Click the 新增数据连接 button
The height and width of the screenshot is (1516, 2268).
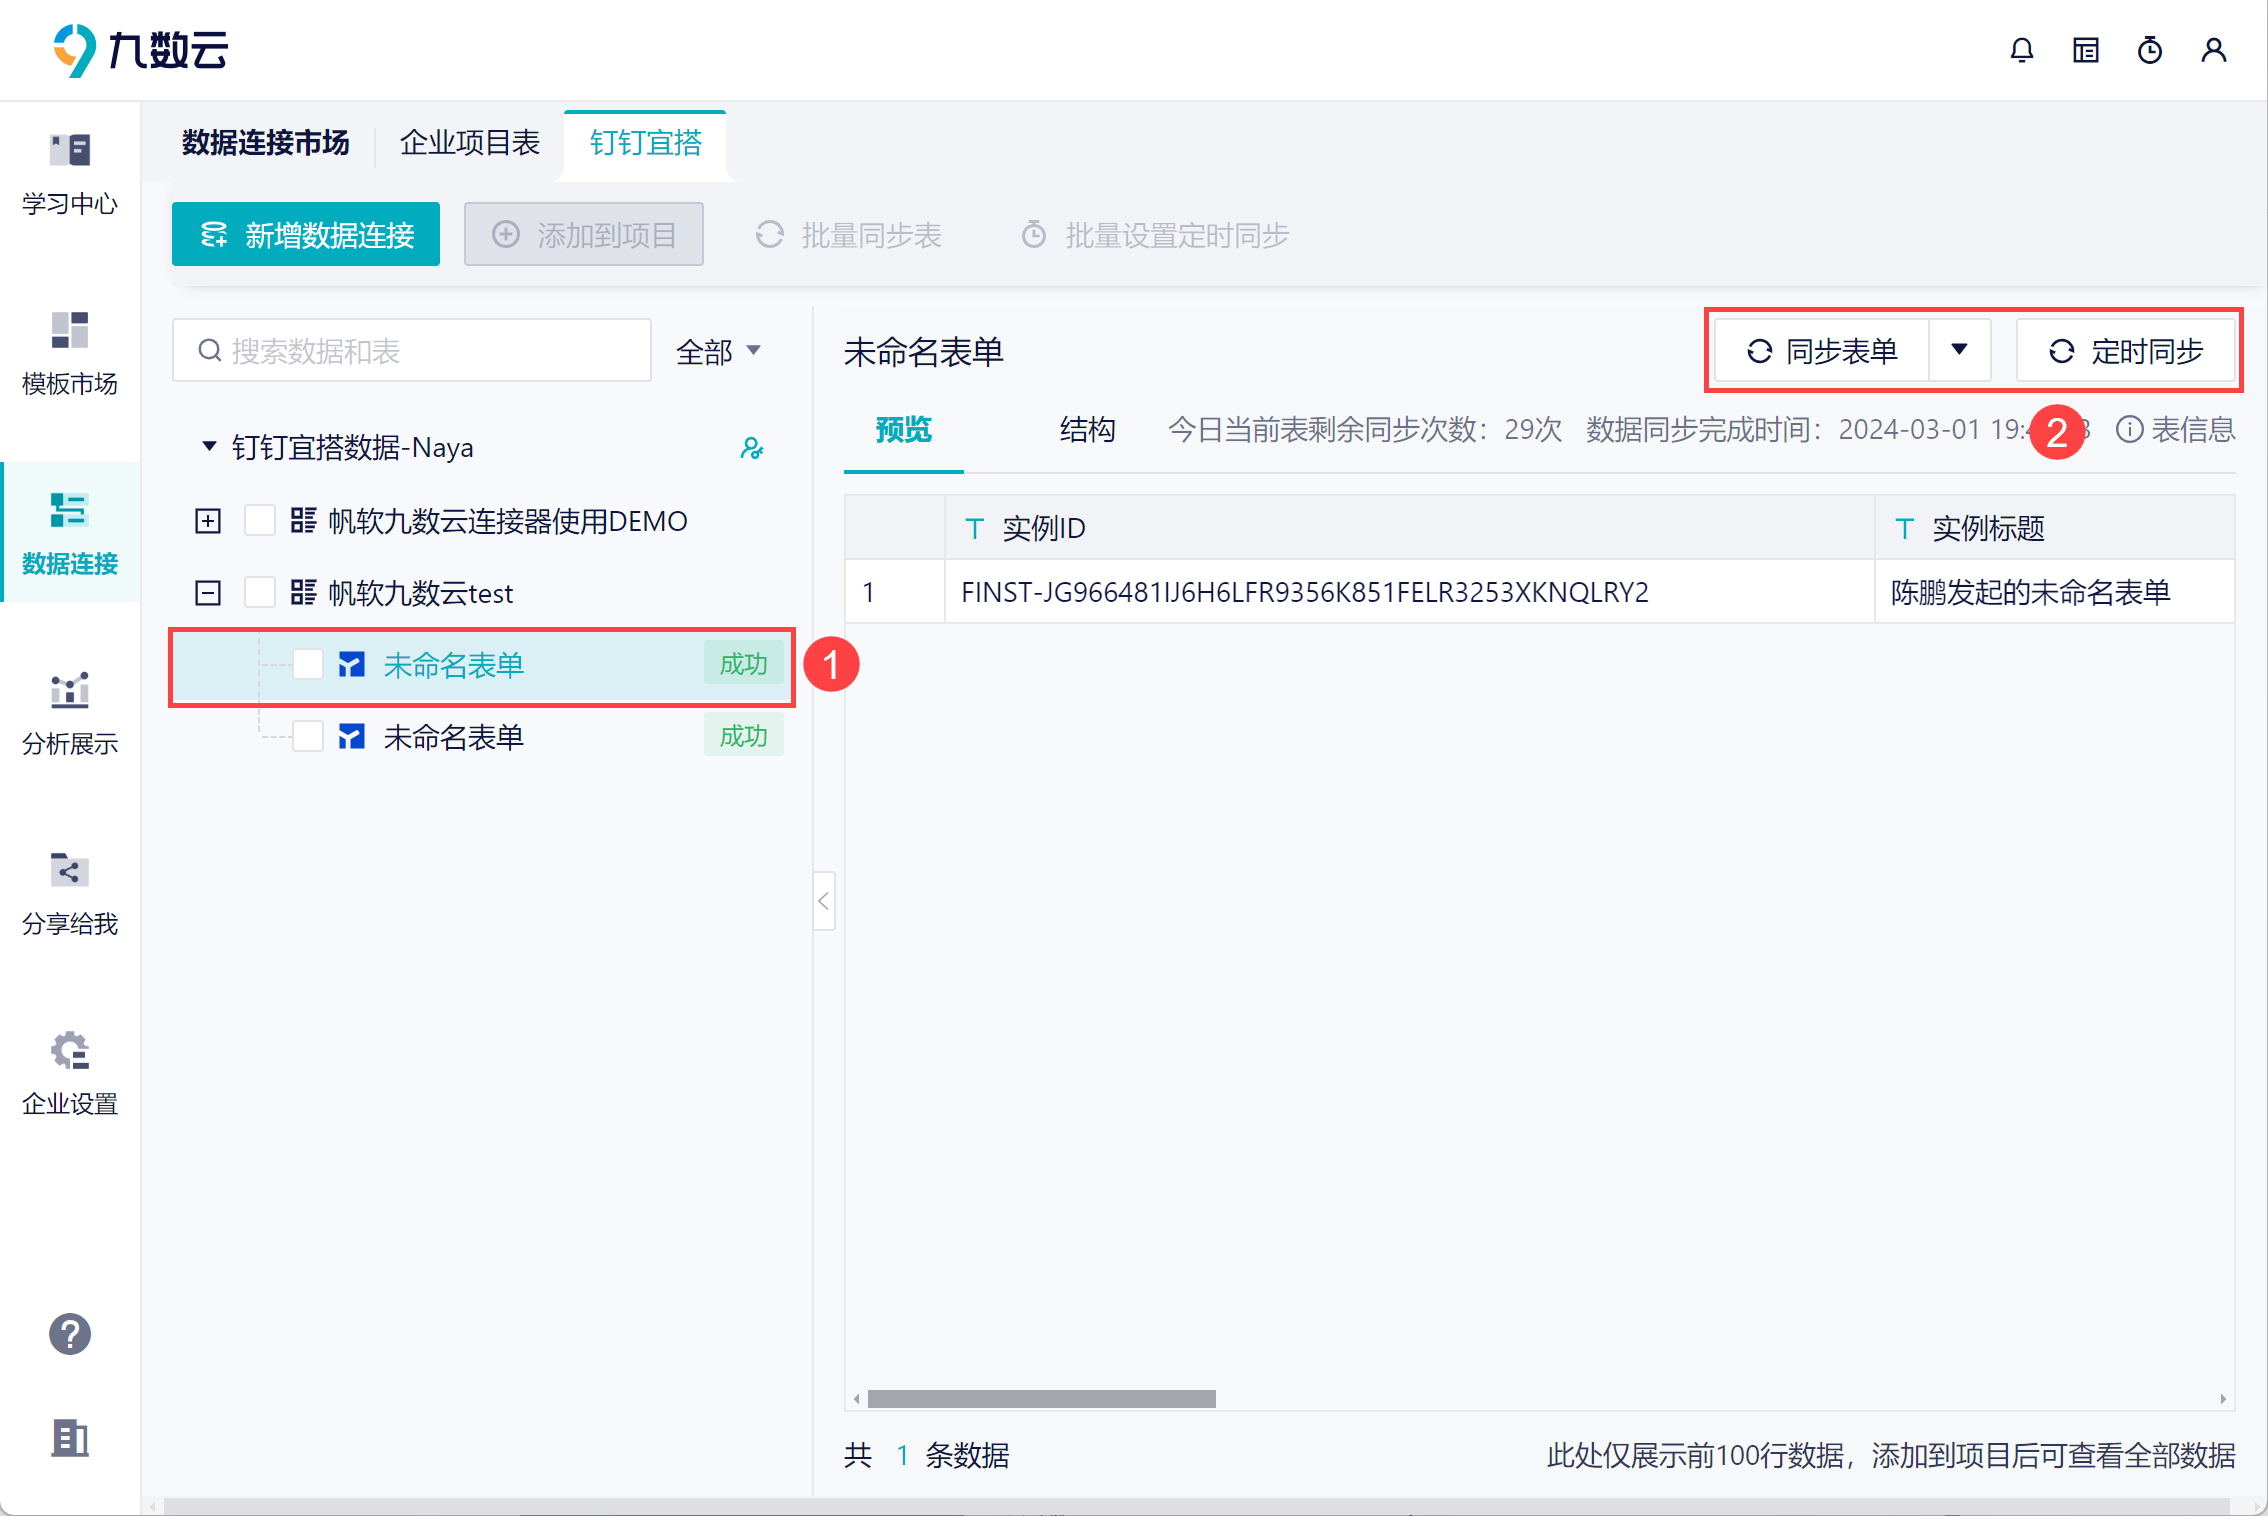click(306, 235)
